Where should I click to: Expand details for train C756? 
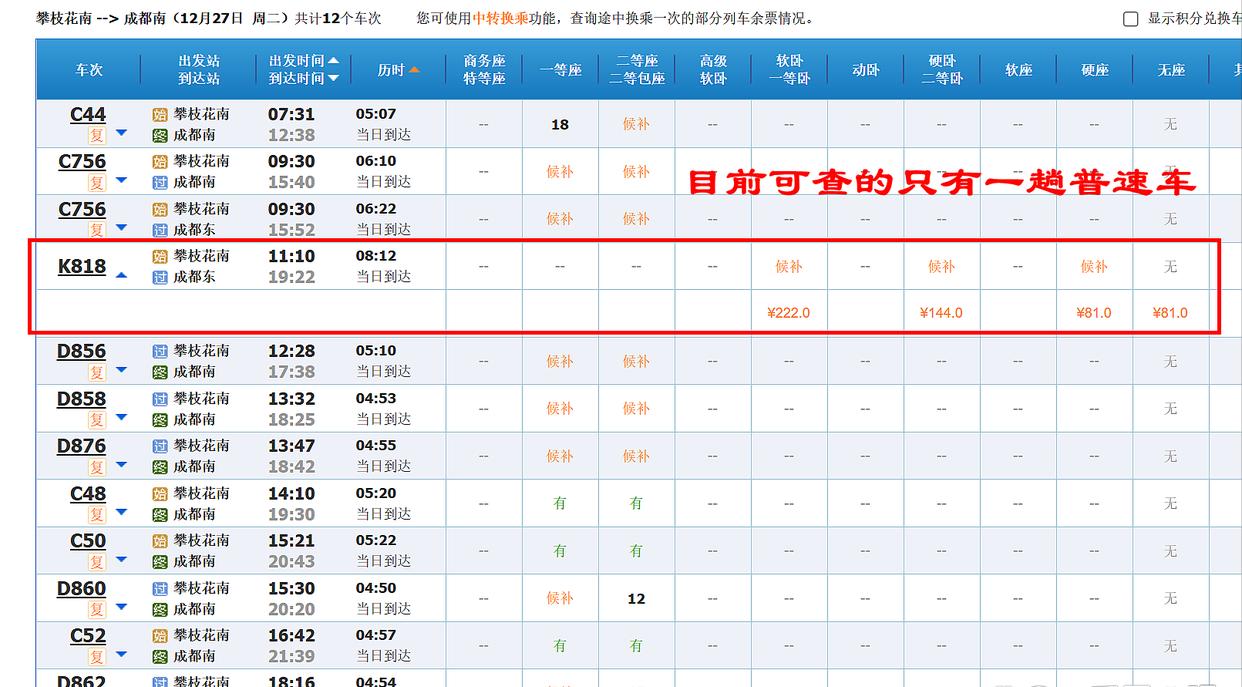click(x=120, y=182)
